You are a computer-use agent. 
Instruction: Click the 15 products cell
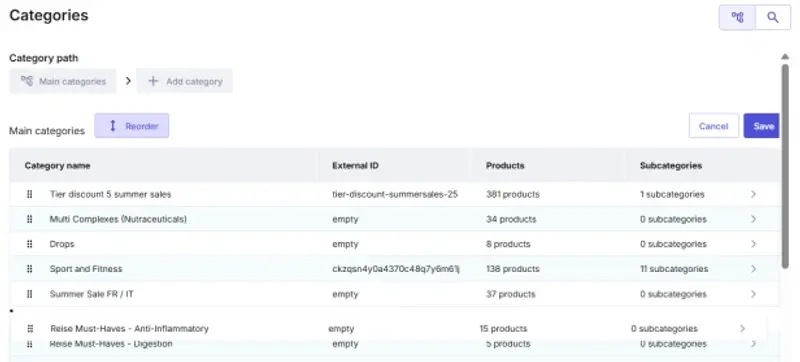tap(504, 329)
